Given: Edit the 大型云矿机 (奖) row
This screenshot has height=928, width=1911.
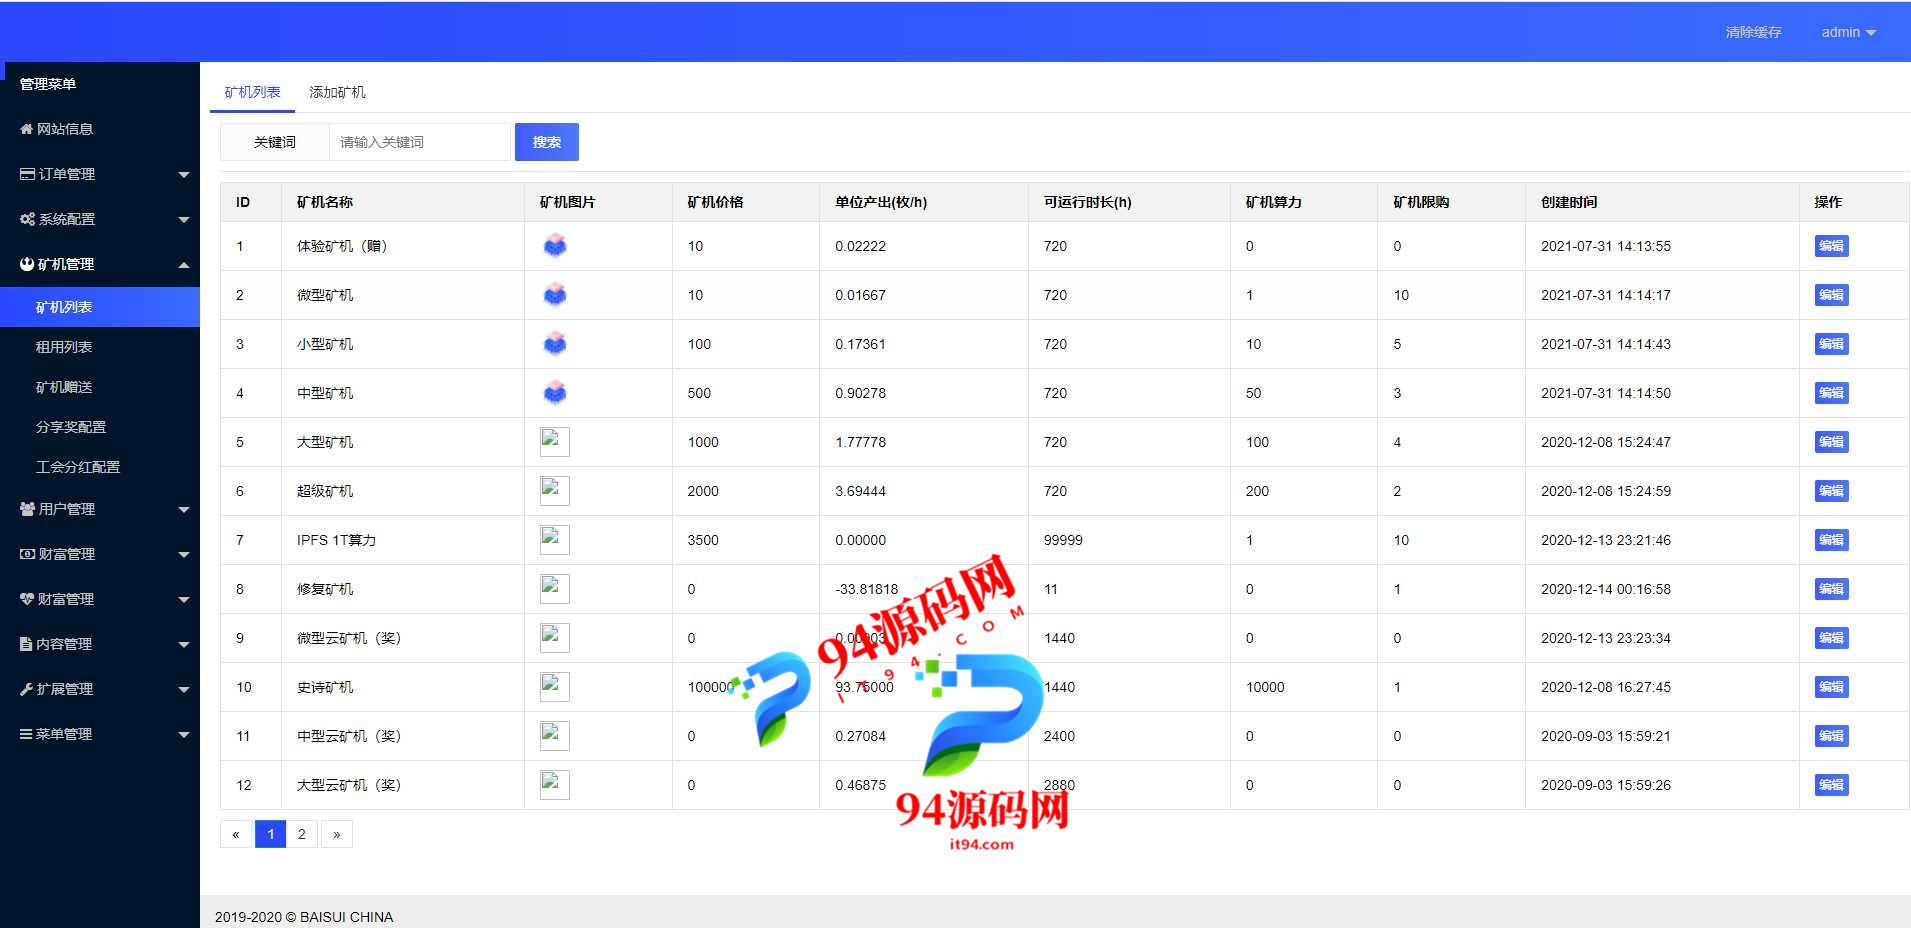Looking at the screenshot, I should click(1831, 785).
